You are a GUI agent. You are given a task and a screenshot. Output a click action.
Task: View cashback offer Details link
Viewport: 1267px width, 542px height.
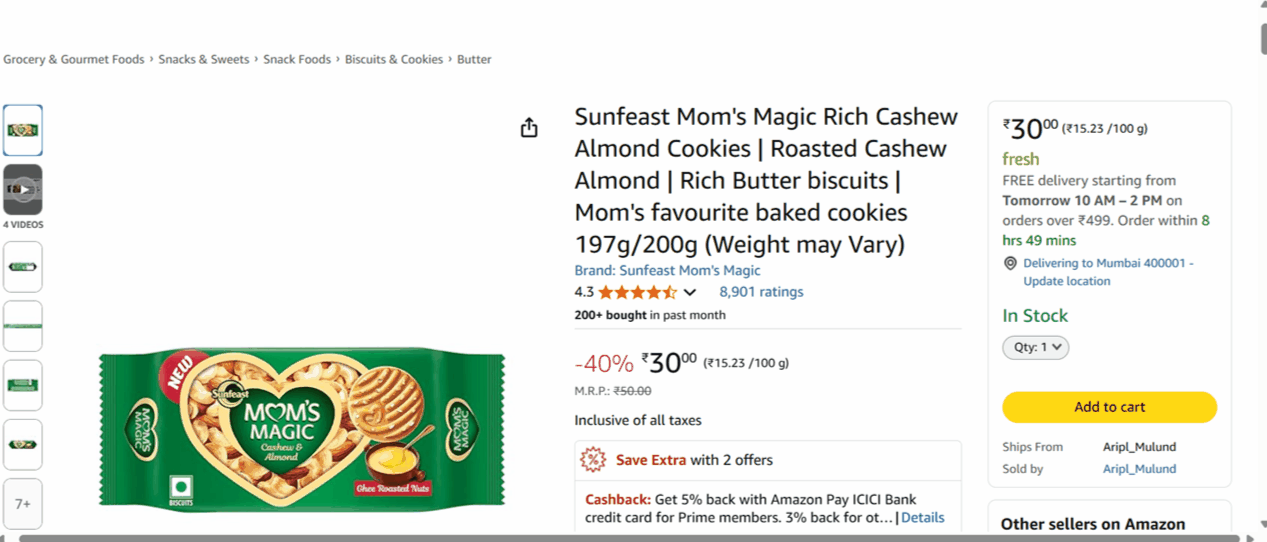922,517
